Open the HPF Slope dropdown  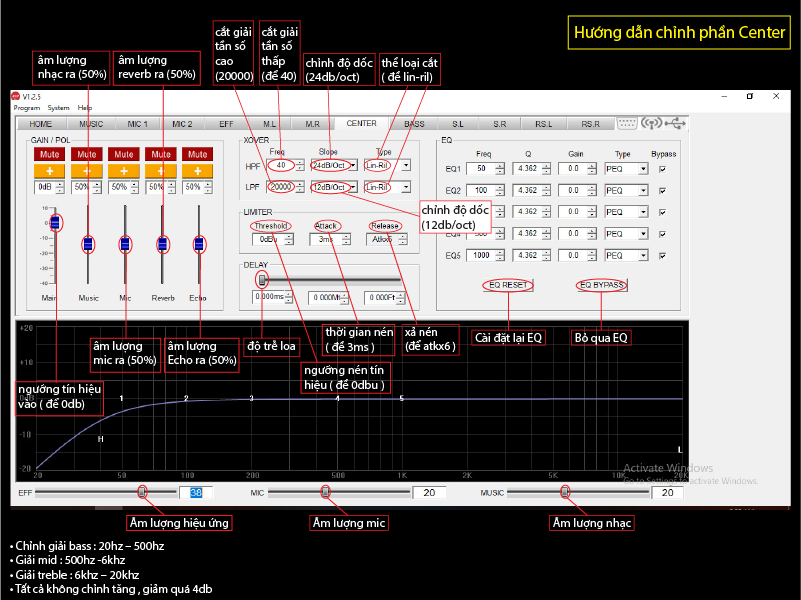pyautogui.click(x=353, y=165)
